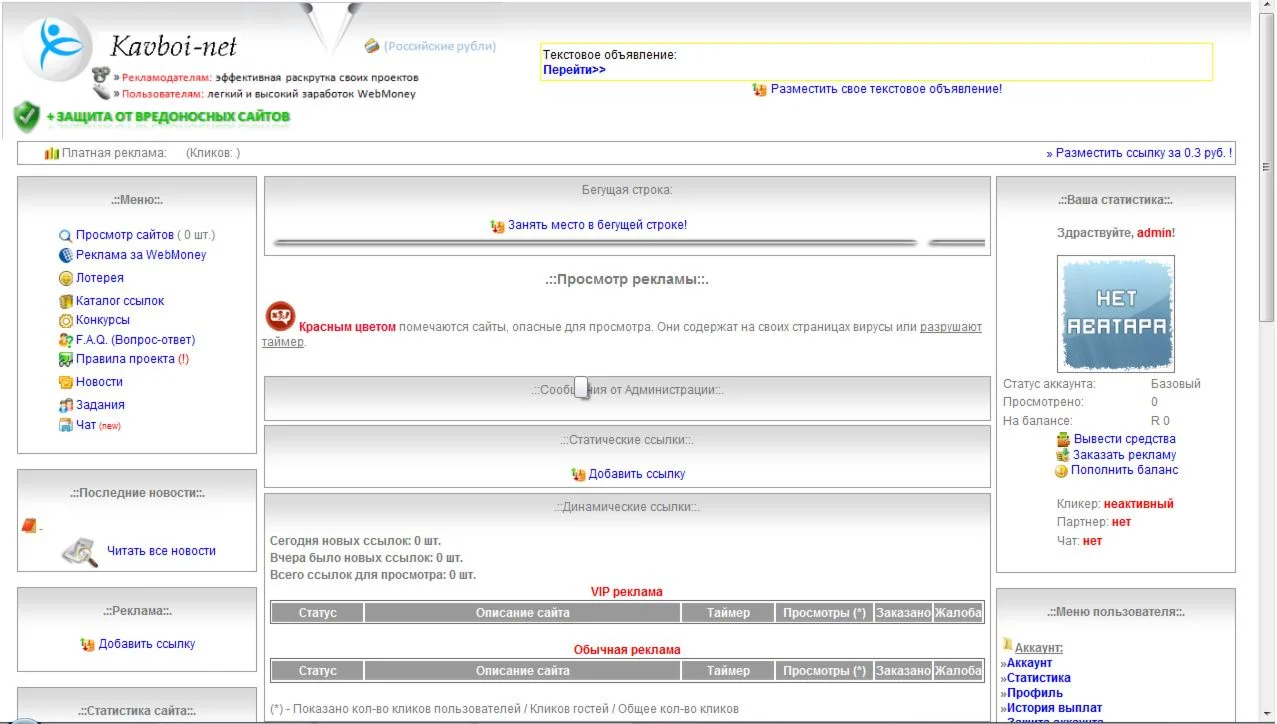The height and width of the screenshot is (724, 1277).
Task: Click the Конкурсы icon
Action: tap(66, 321)
